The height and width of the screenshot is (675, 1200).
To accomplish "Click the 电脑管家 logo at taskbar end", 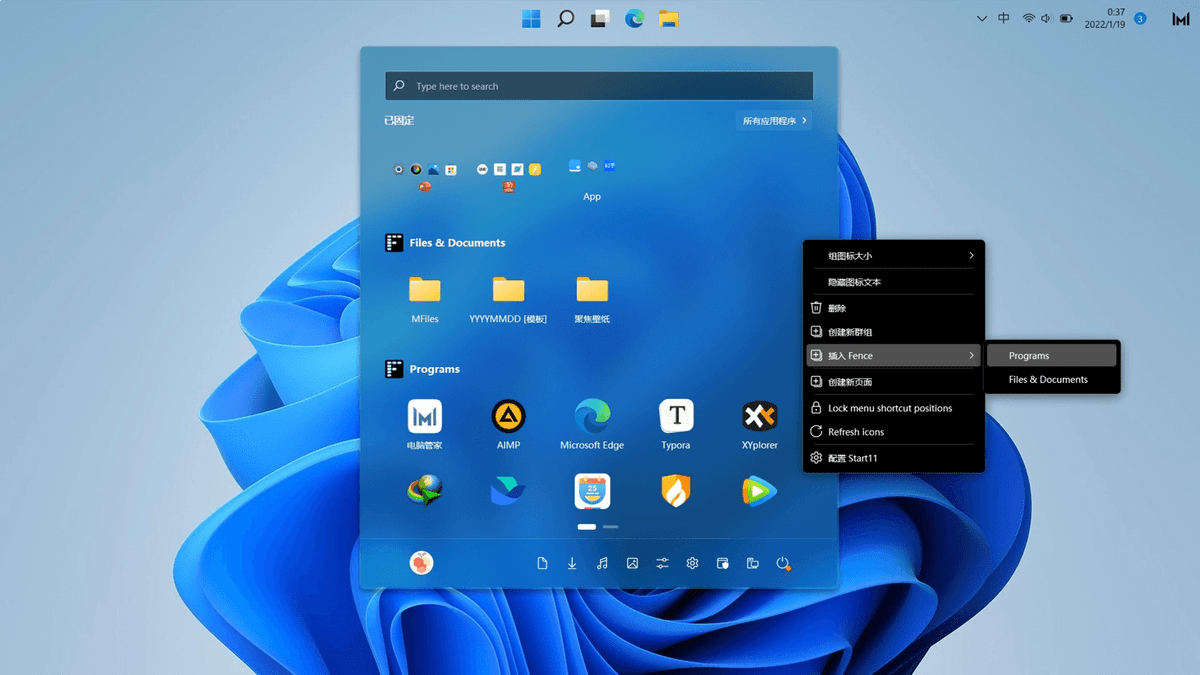I will tap(1180, 19).
